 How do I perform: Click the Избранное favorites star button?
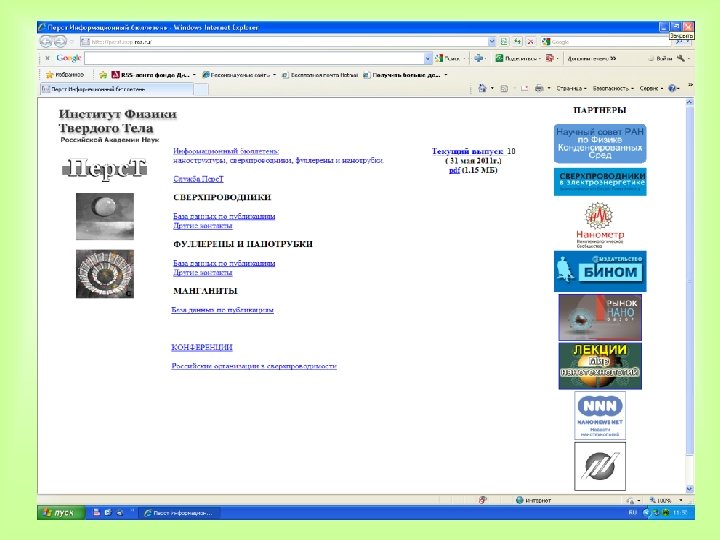tap(65, 74)
